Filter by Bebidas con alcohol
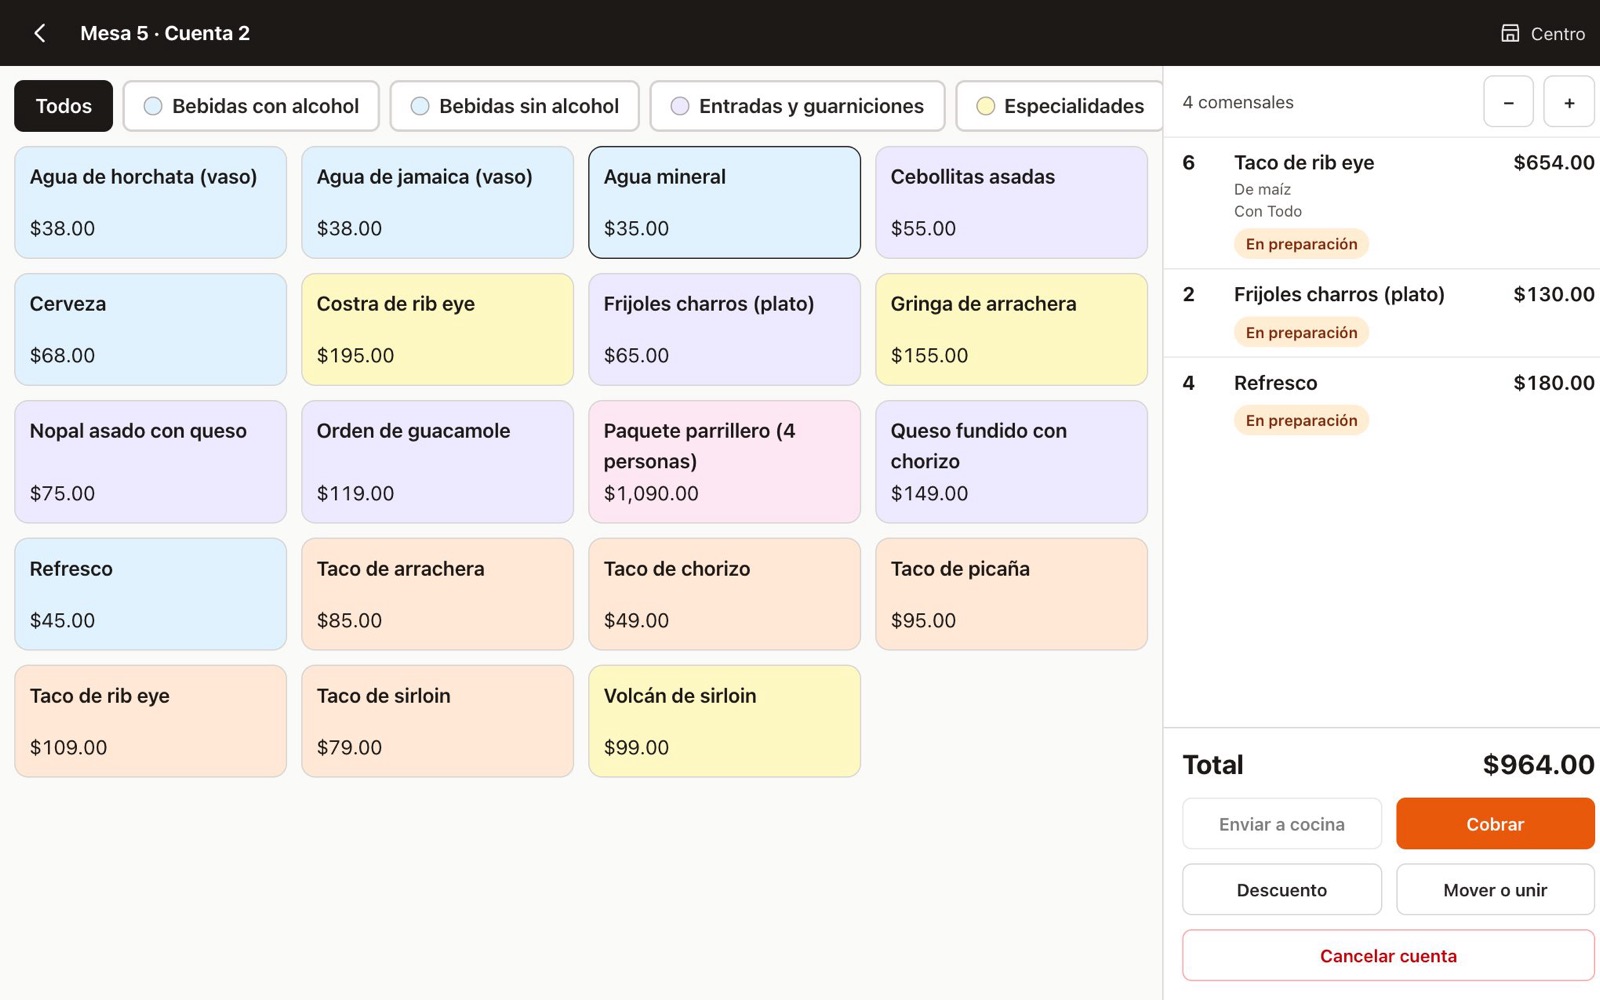 (x=251, y=106)
